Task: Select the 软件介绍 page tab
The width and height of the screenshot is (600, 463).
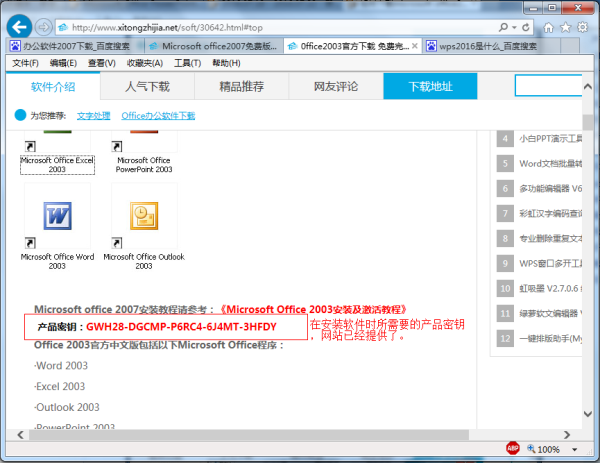Action: tap(53, 86)
